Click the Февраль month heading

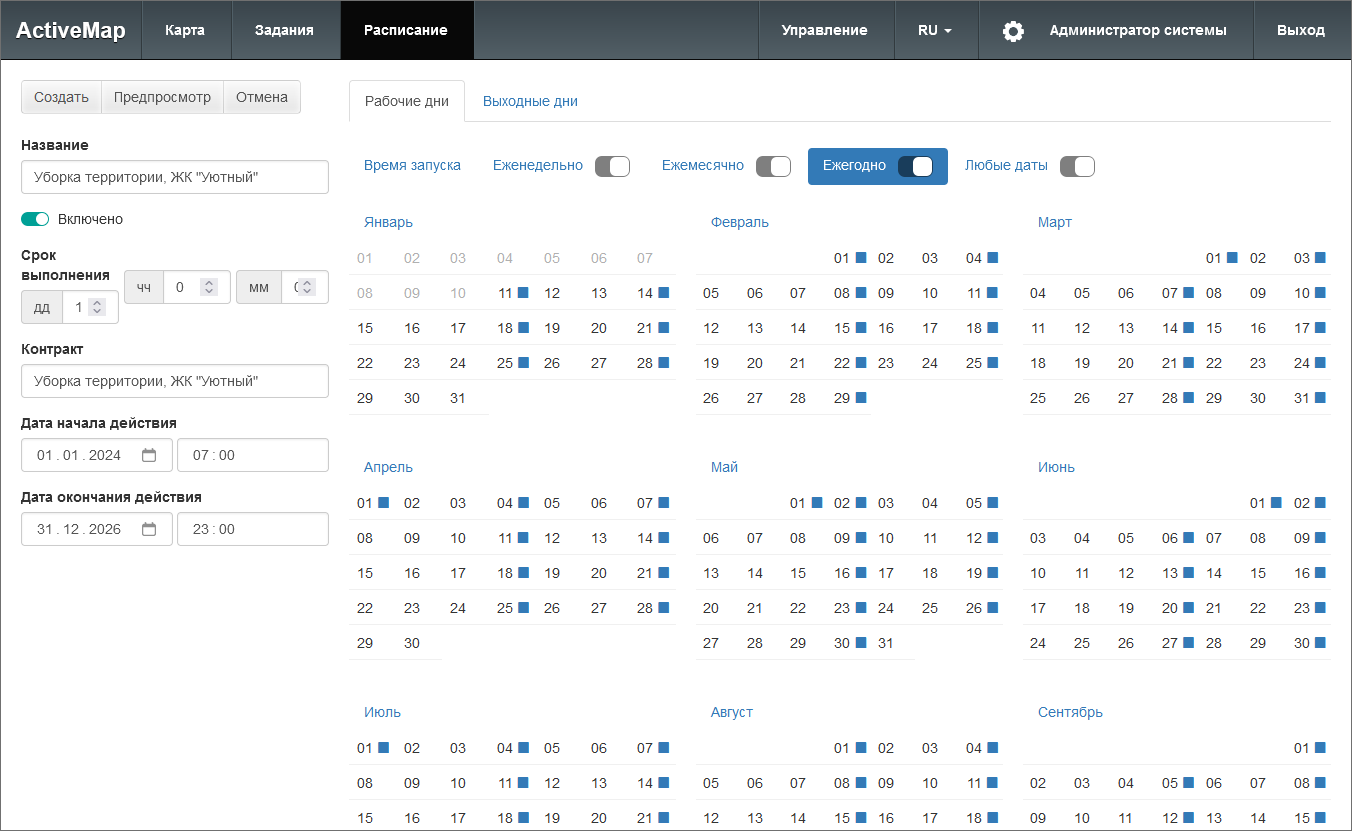740,222
